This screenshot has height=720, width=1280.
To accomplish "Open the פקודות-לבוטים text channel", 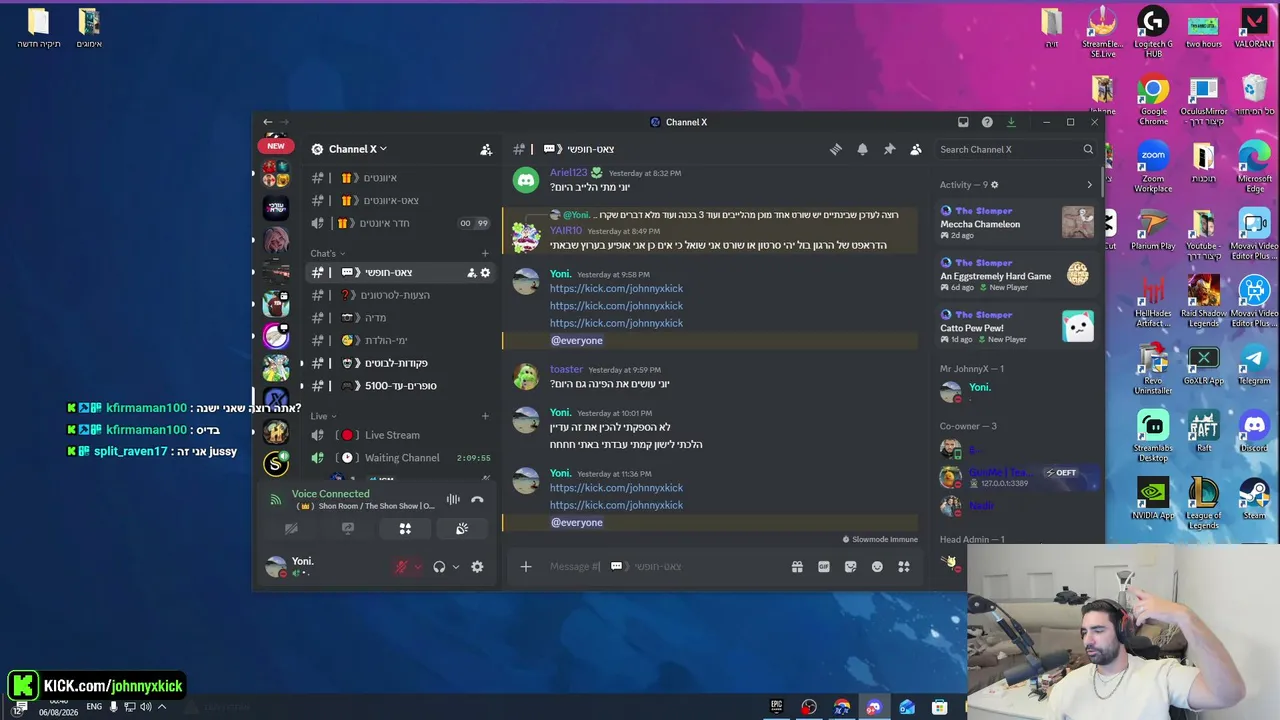I will point(400,363).
